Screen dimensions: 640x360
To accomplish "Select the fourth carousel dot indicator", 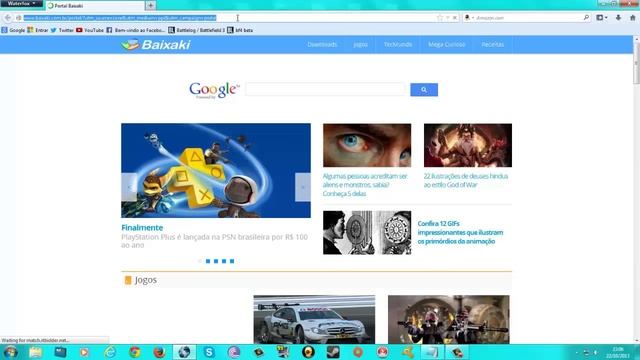I will 224,261.
